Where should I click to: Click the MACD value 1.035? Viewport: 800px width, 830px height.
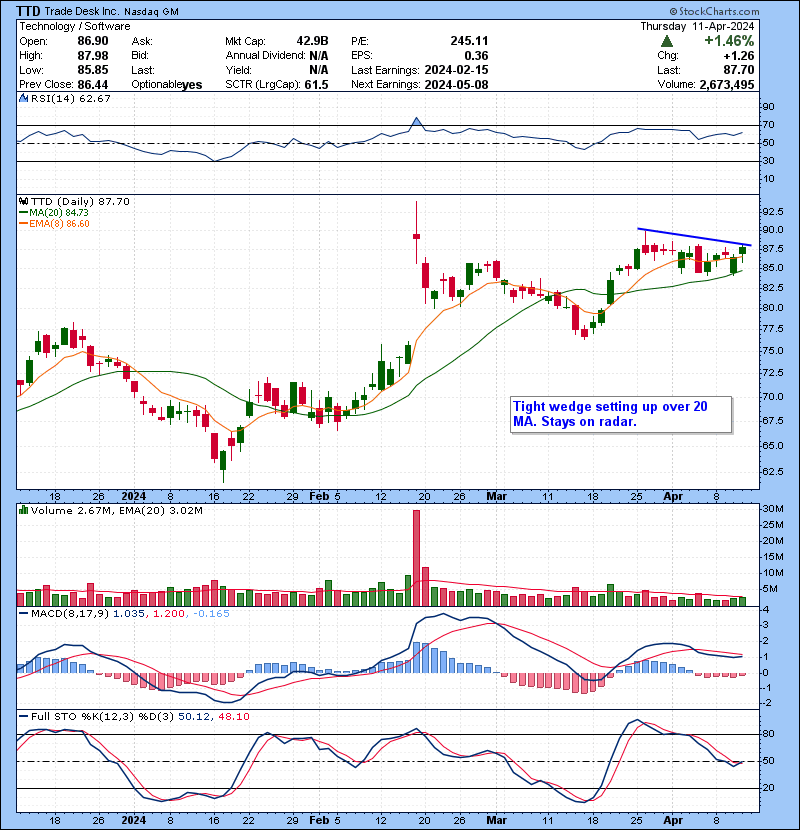(x=129, y=614)
